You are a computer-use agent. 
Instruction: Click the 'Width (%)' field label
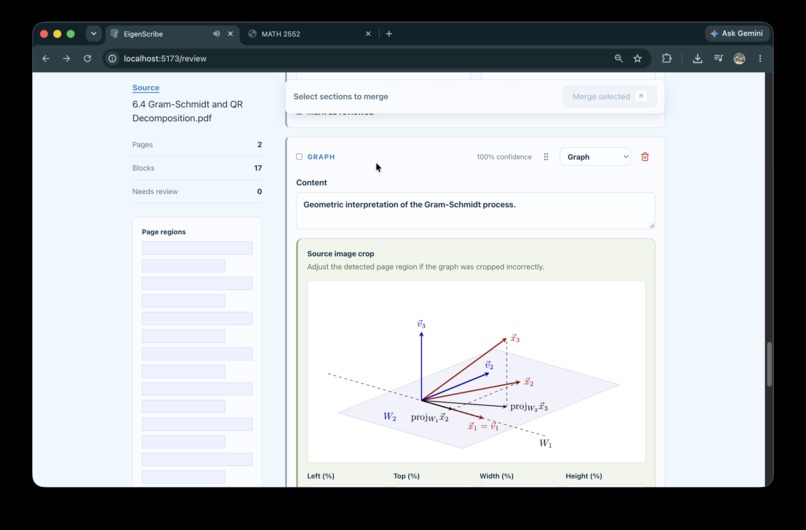pos(497,476)
